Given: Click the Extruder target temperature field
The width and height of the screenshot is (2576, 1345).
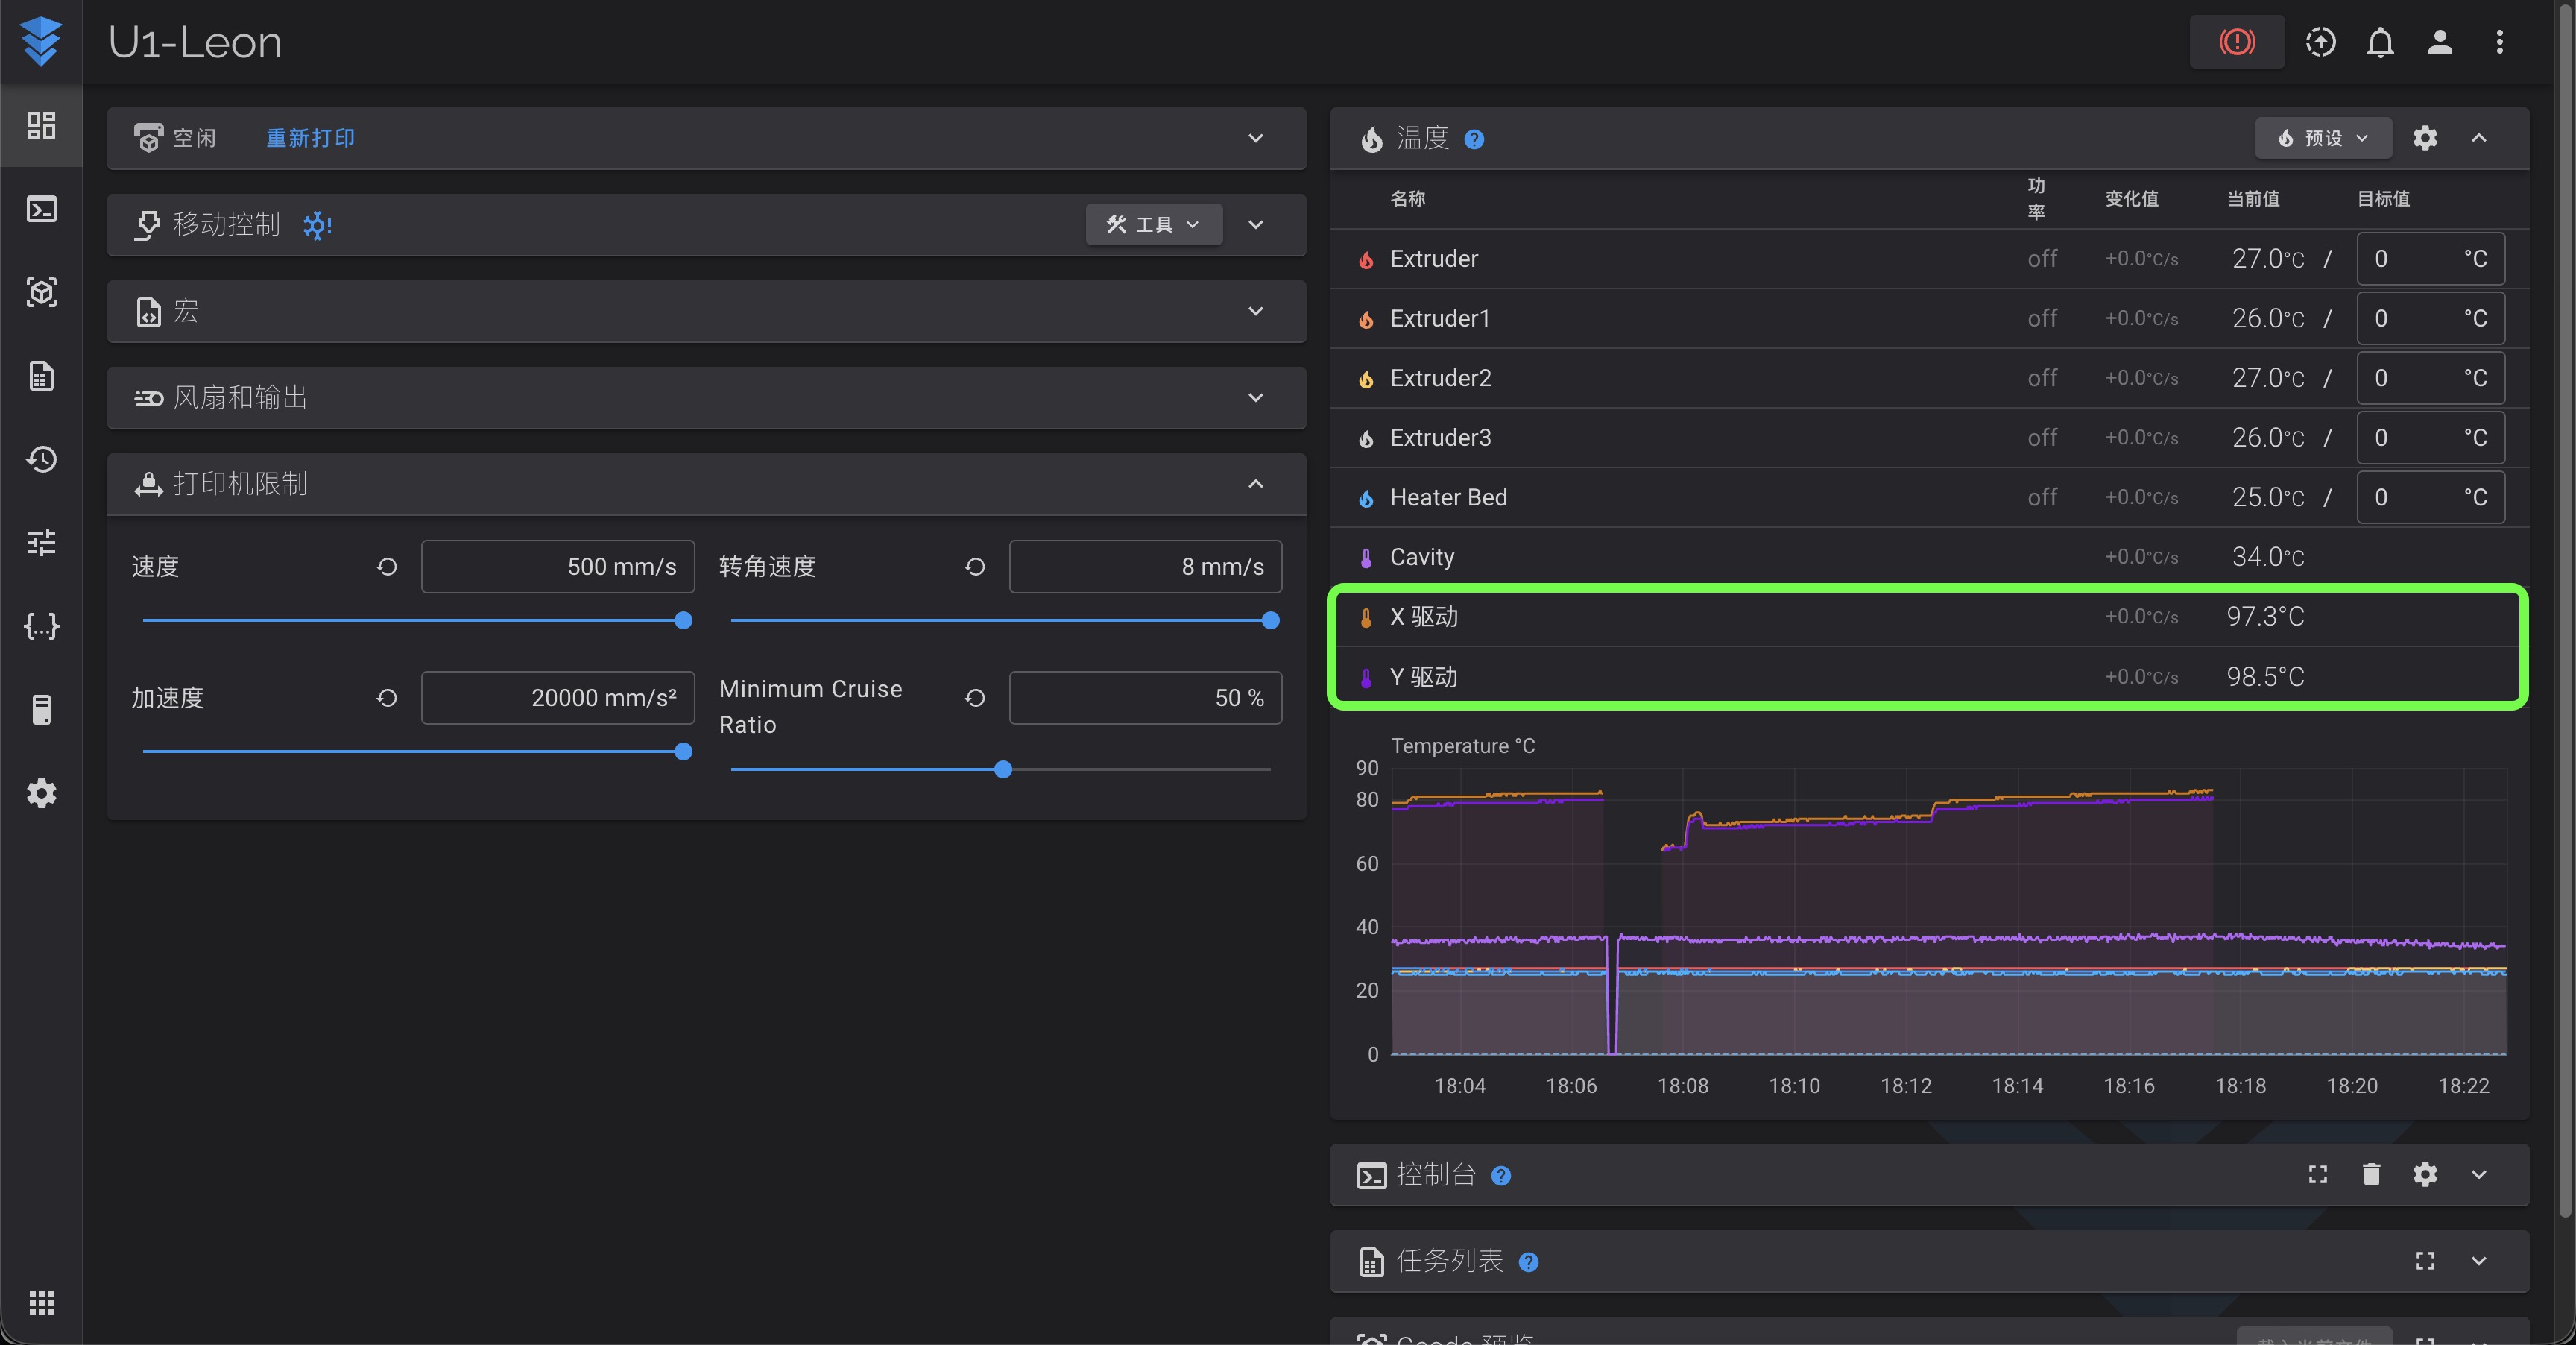Looking at the screenshot, I should (2430, 259).
